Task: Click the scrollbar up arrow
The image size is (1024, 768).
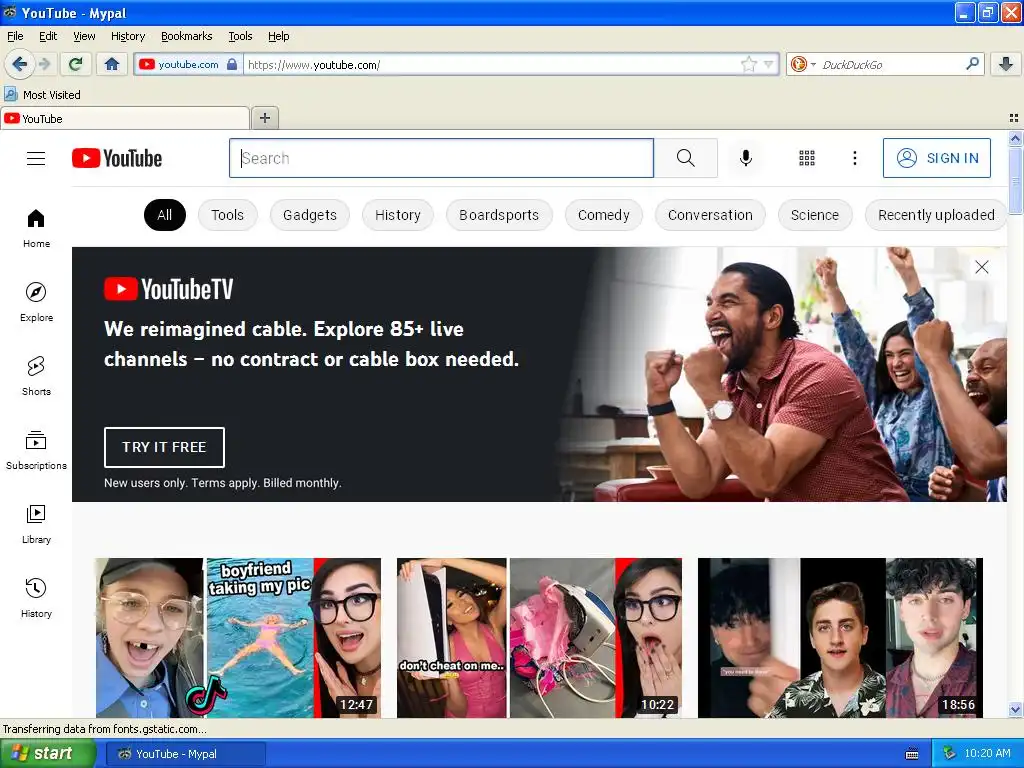Action: [1015, 138]
